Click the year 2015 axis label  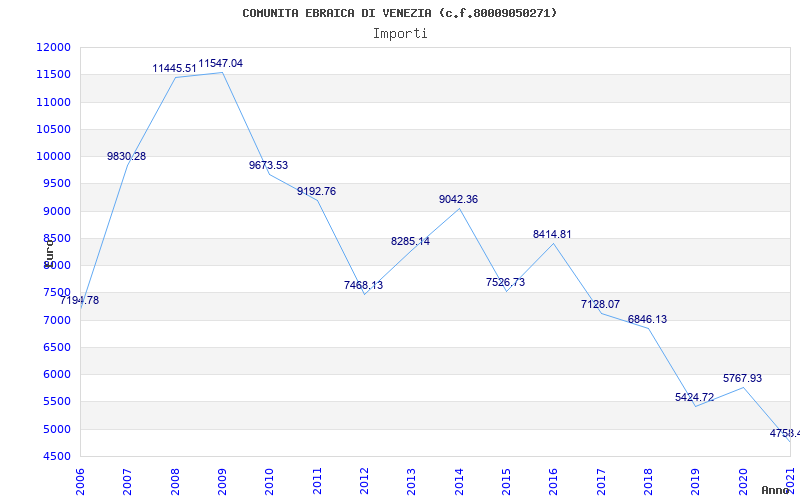pos(506,481)
